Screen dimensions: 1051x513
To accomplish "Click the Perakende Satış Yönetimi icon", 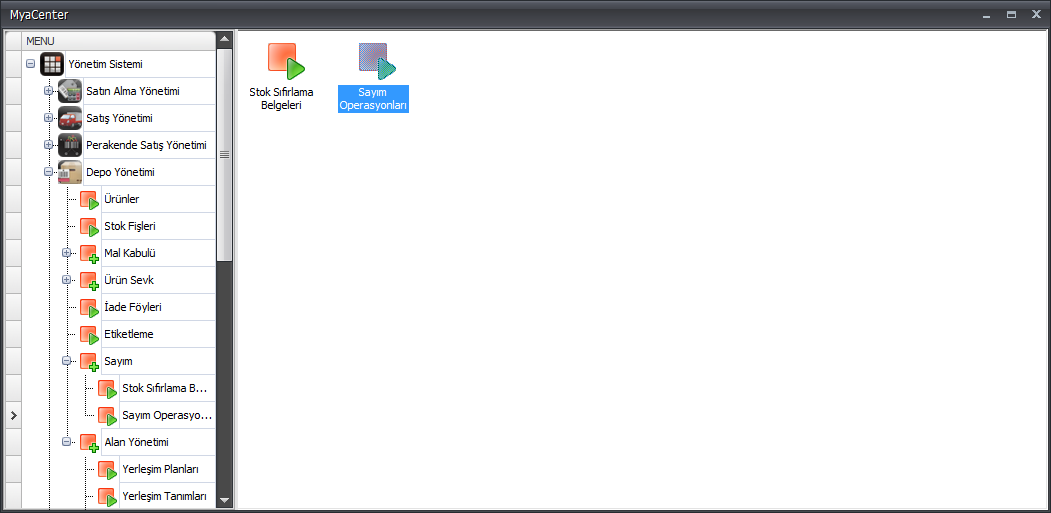I will [70, 145].
